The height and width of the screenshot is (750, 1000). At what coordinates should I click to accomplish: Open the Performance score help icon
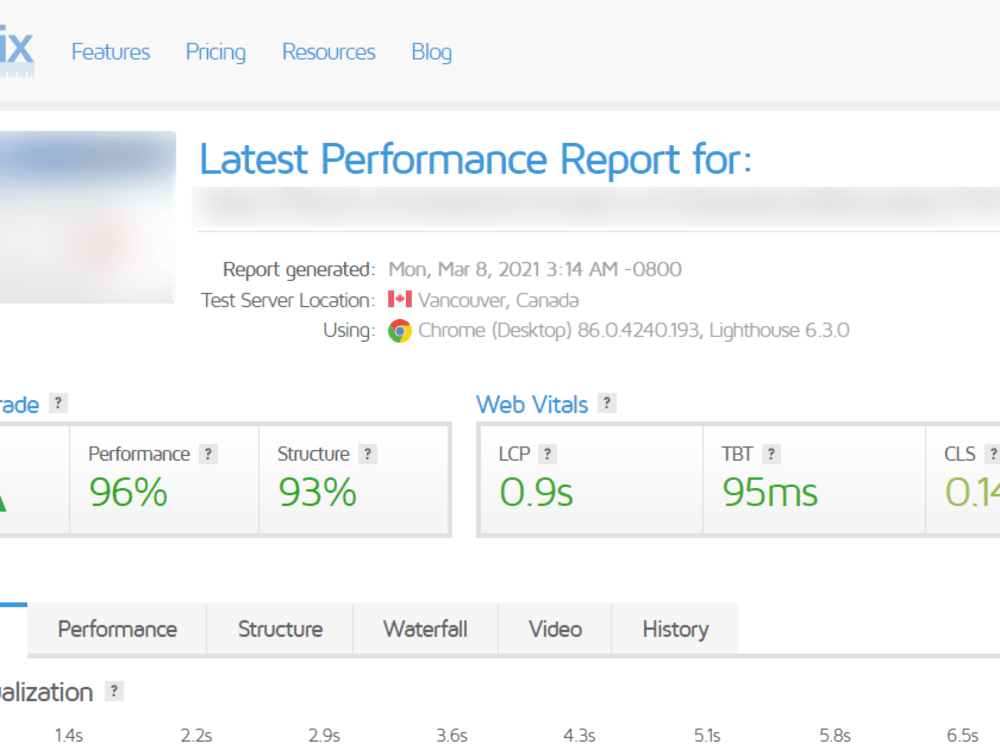207,453
